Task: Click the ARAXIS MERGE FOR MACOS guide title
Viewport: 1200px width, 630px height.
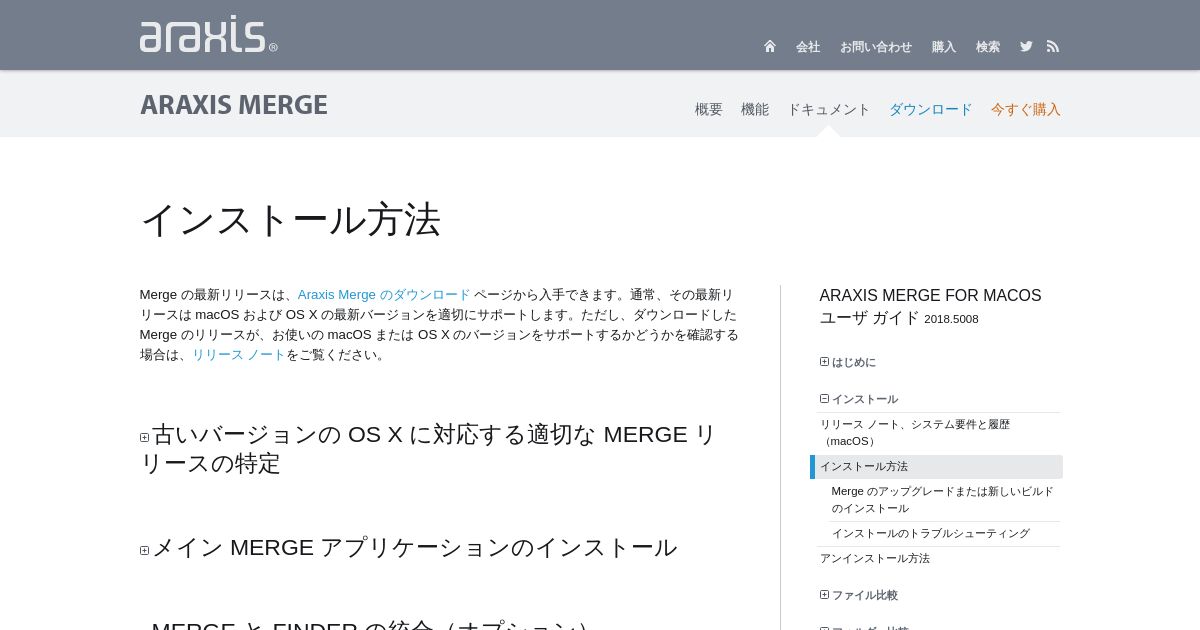Action: (x=930, y=296)
